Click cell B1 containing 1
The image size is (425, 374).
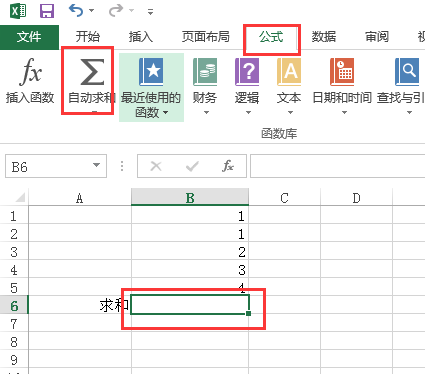point(190,216)
